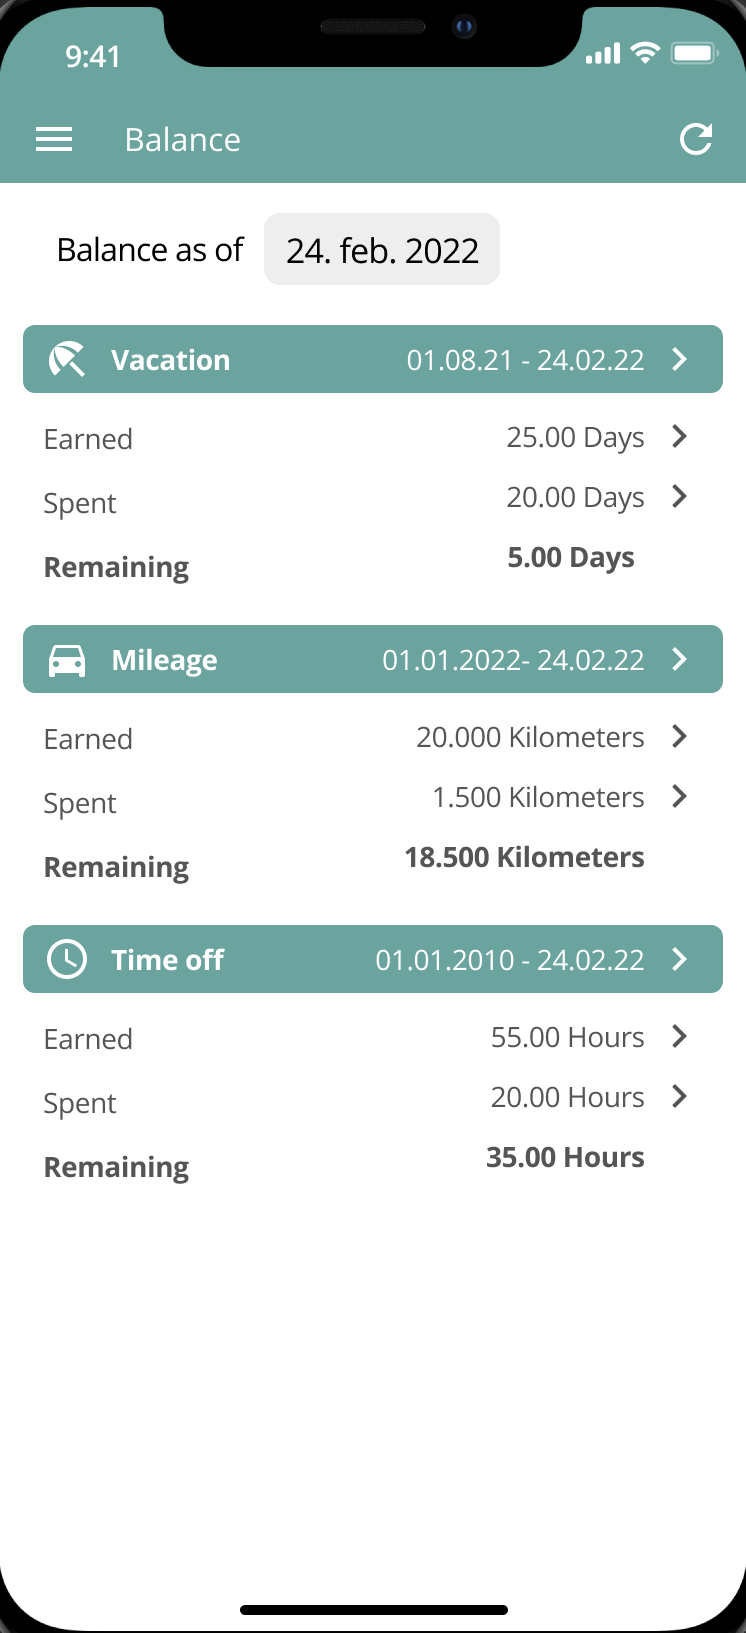Expand the Time off header chevron
The width and height of the screenshot is (746, 1633).
[x=680, y=959]
